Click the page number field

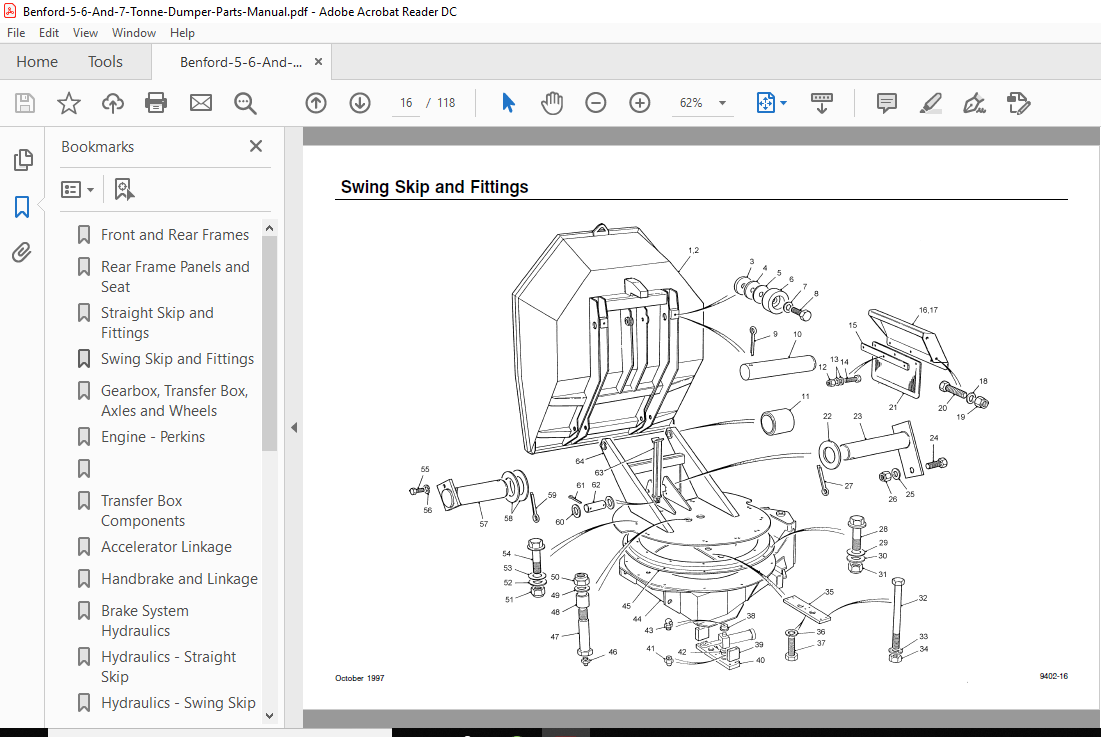[x=406, y=103]
